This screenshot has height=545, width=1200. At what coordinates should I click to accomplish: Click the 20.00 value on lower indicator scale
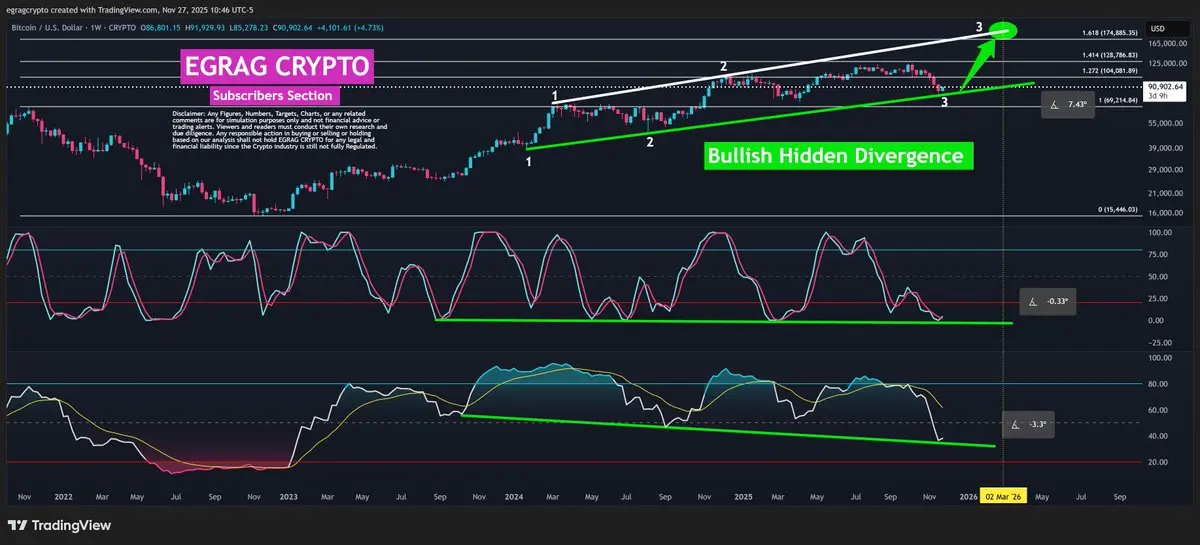1160,462
